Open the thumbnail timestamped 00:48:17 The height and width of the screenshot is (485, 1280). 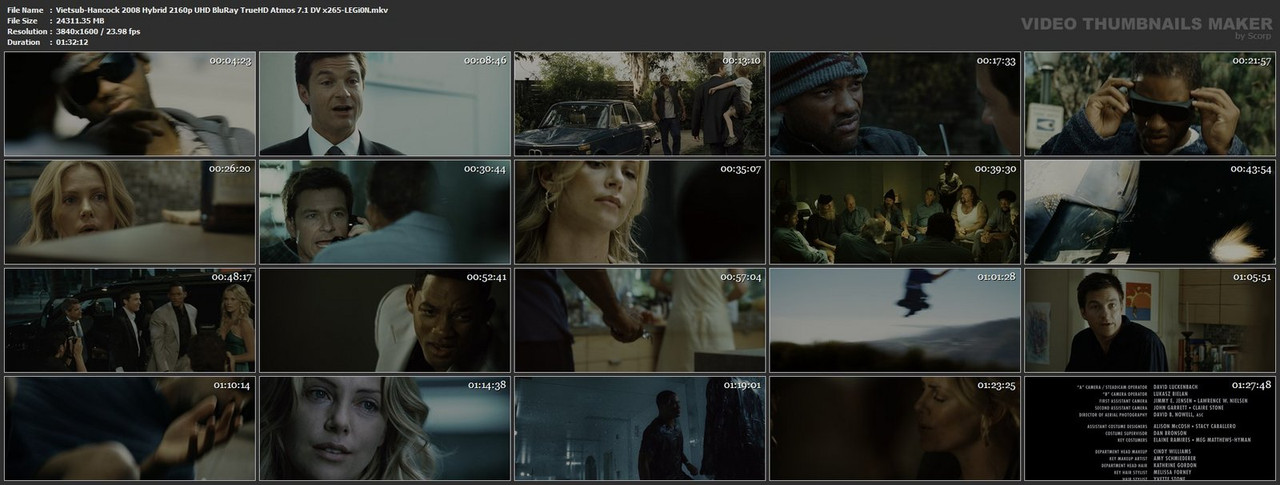[129, 320]
